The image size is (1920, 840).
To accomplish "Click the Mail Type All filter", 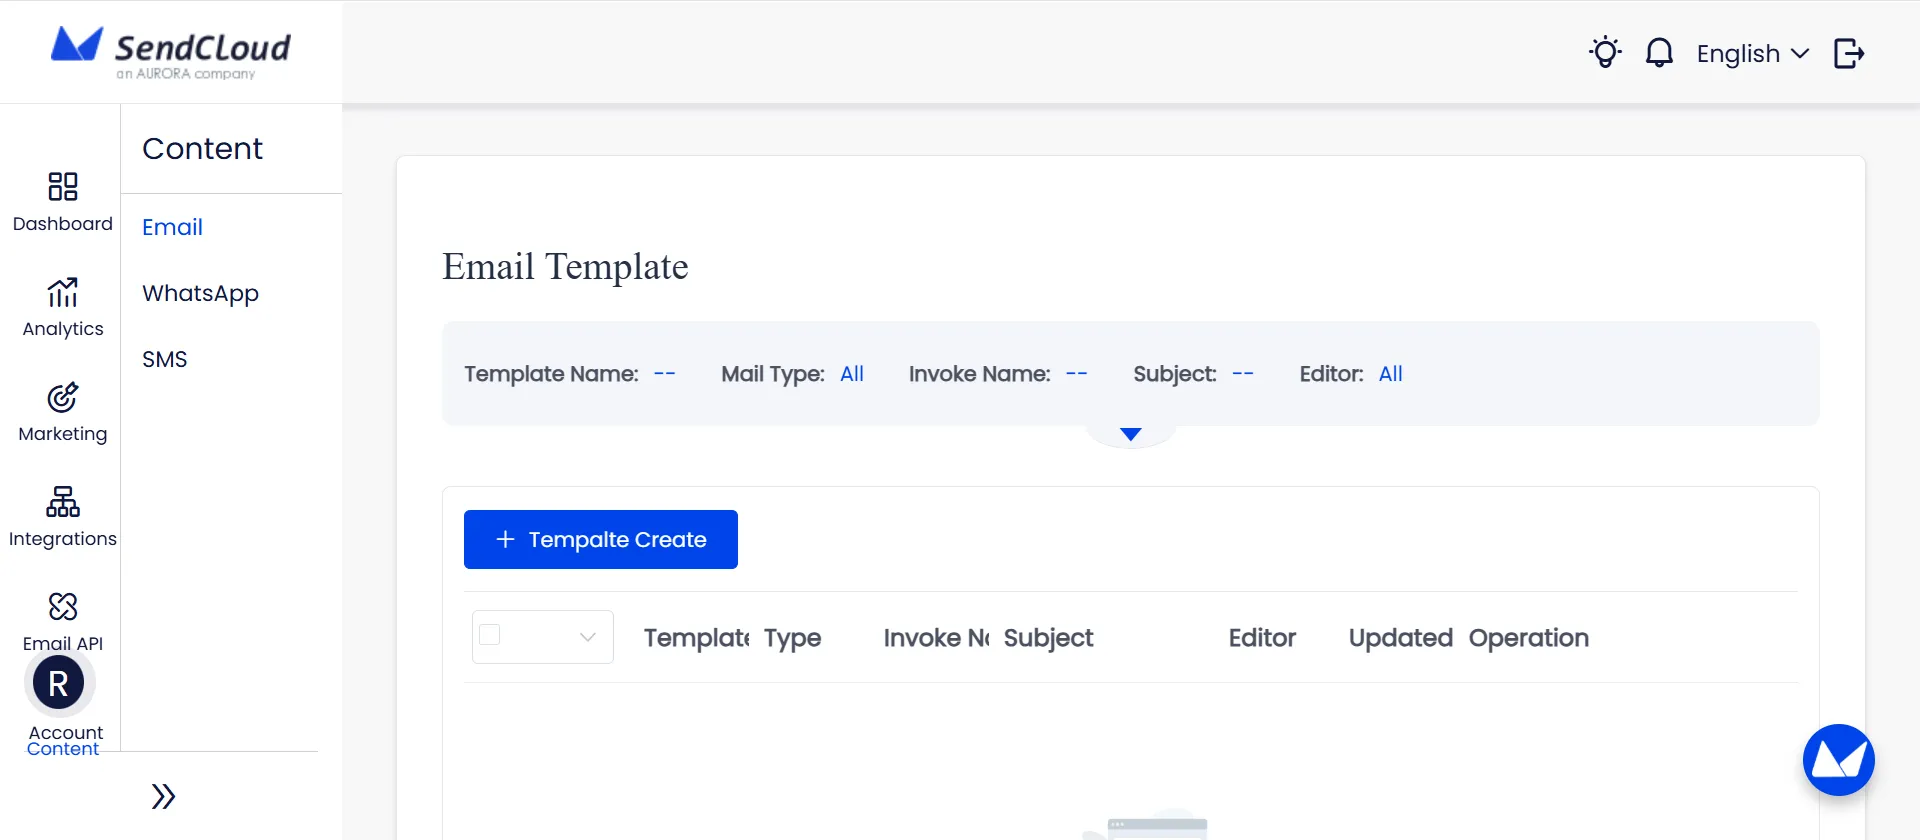I will pyautogui.click(x=851, y=374).
